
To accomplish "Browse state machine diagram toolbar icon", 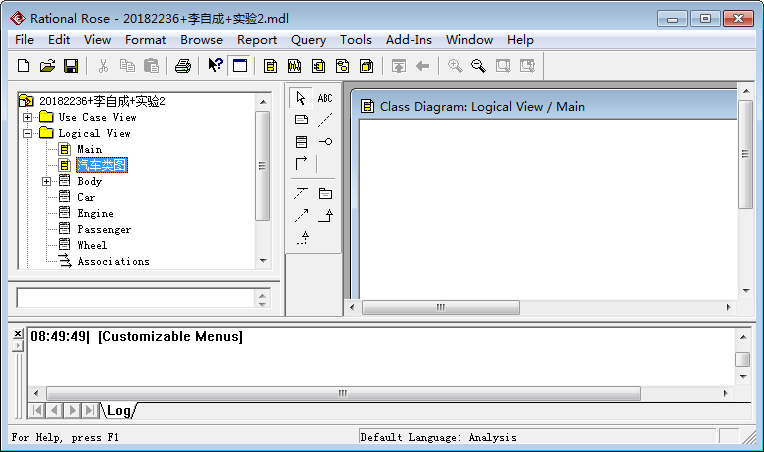I will (343, 66).
